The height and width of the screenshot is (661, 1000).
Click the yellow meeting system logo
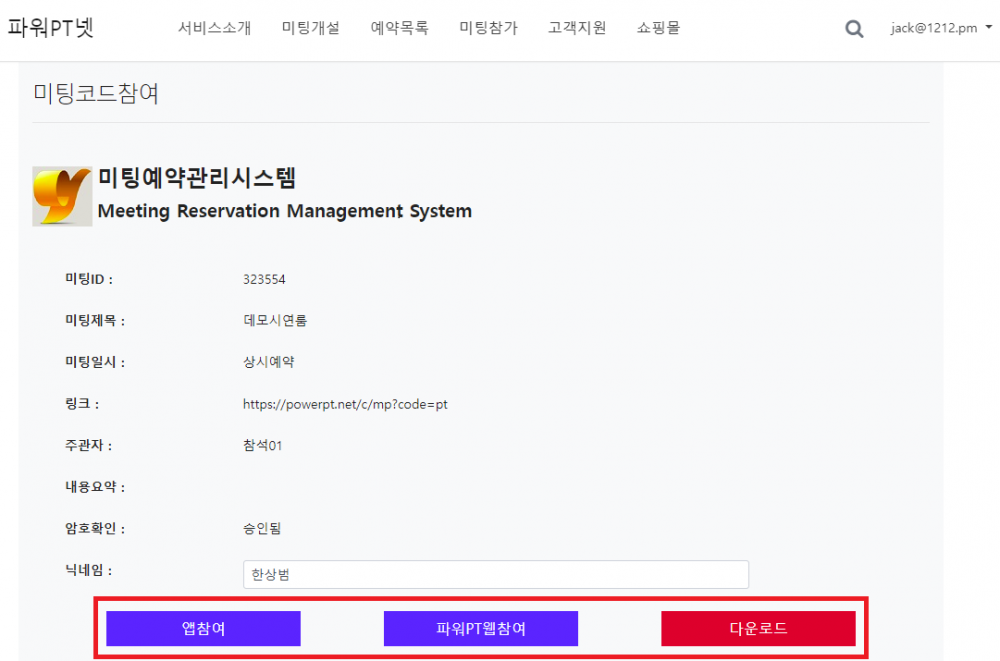(x=62, y=197)
